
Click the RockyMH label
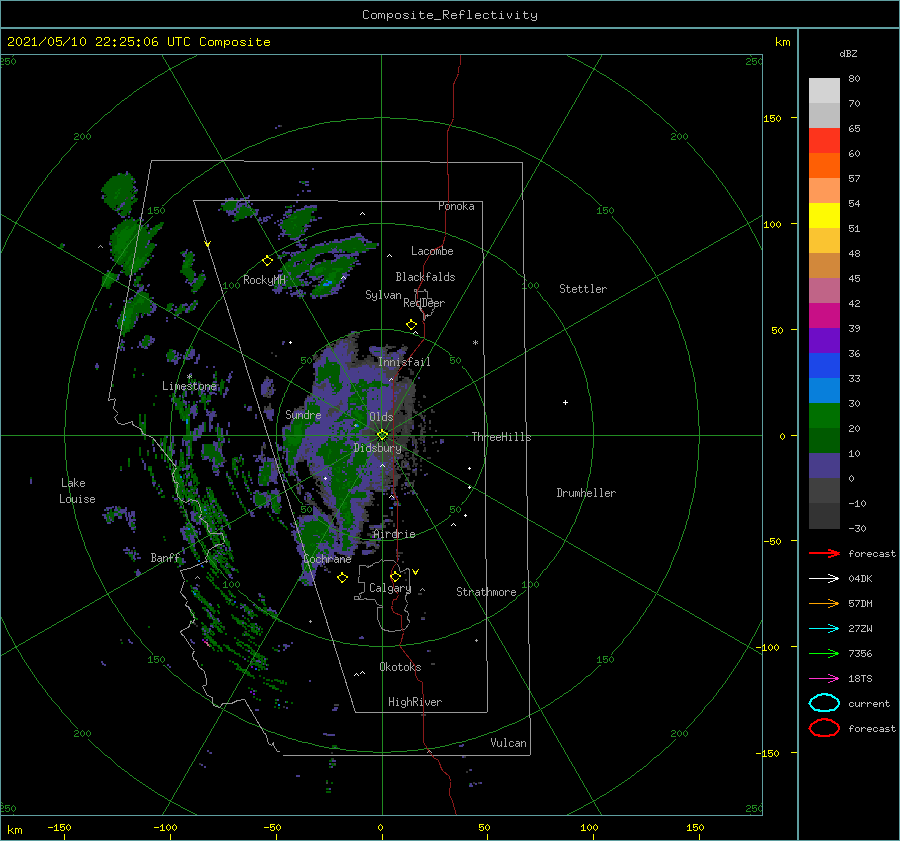[264, 280]
